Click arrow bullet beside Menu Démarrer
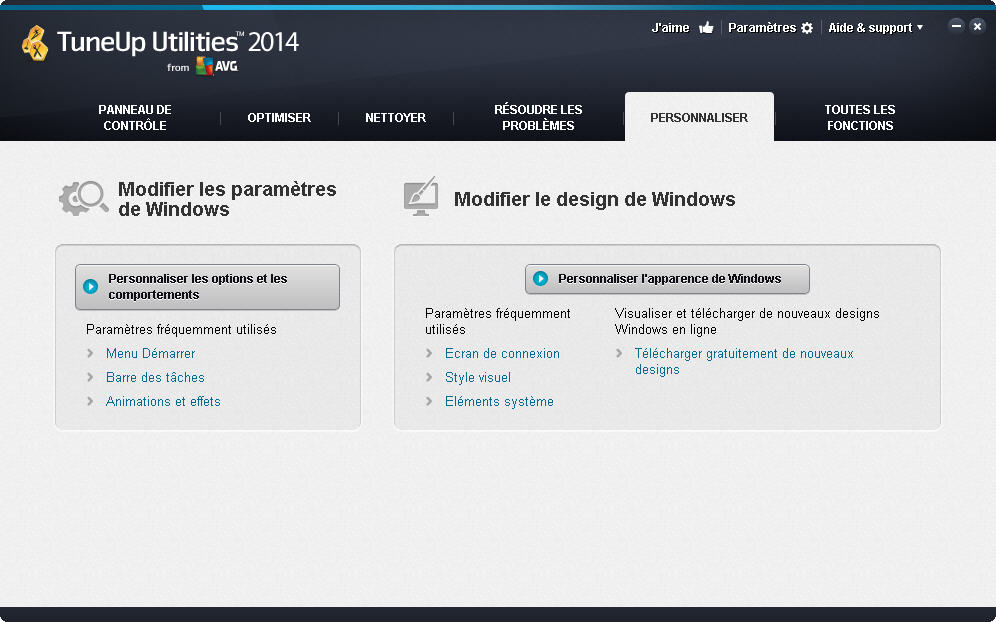The height and width of the screenshot is (622, 996). [90, 353]
